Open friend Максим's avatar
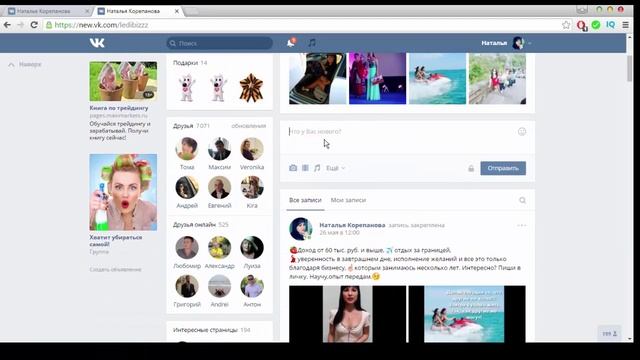This screenshot has width=640, height=360. pos(220,149)
